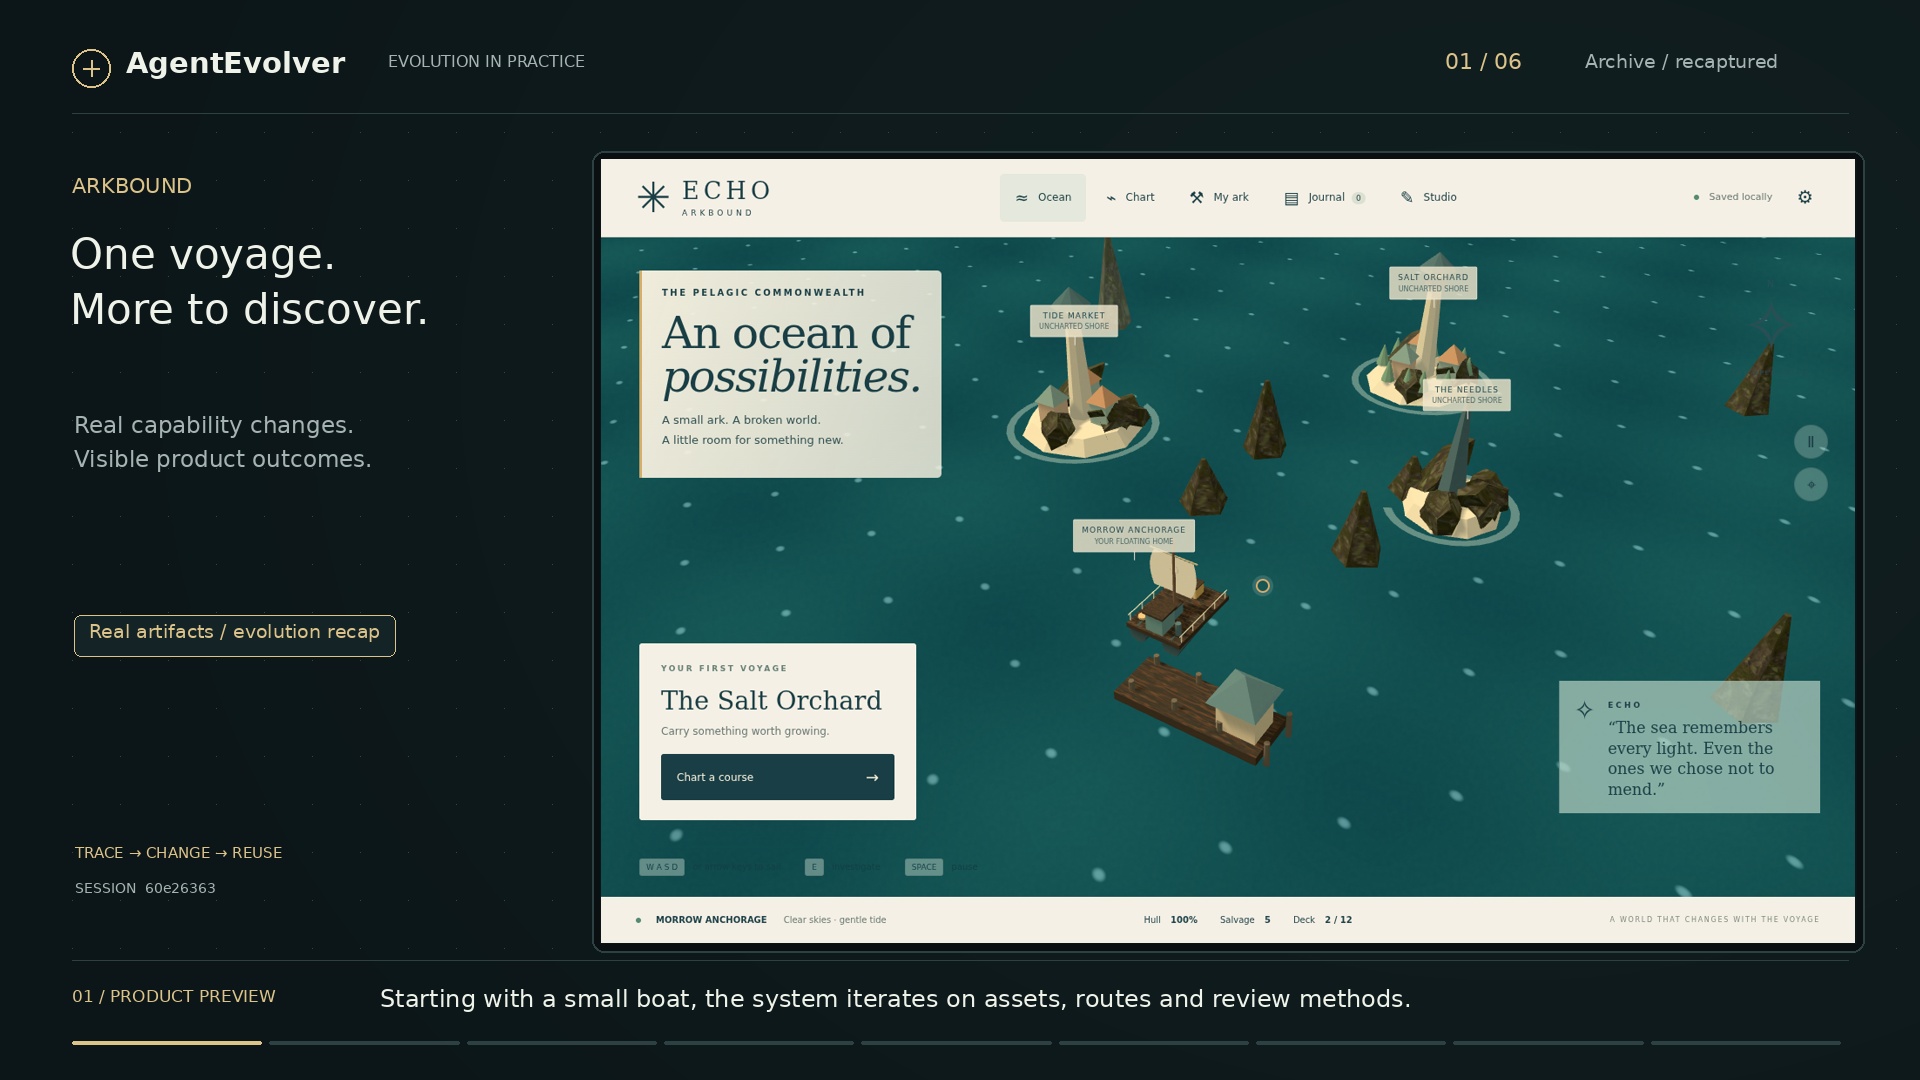The width and height of the screenshot is (1920, 1080).
Task: Click the AgentEvolver circled plus logo
Action: 91,68
